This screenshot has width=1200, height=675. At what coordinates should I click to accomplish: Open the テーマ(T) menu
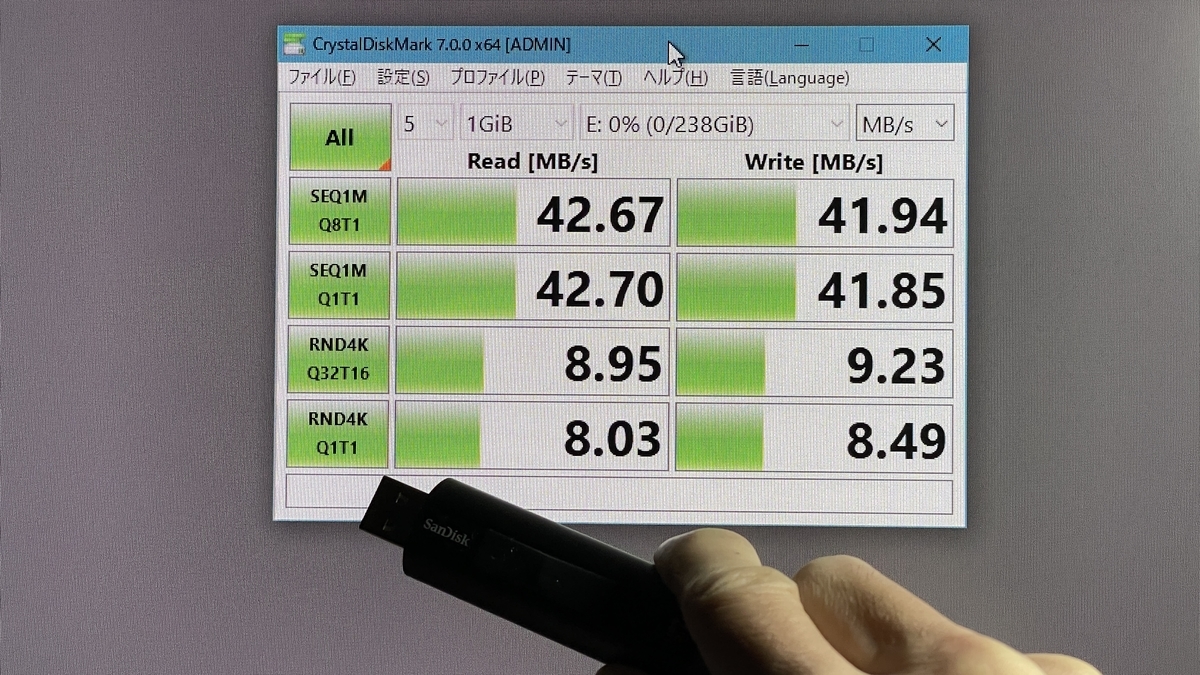(x=594, y=77)
